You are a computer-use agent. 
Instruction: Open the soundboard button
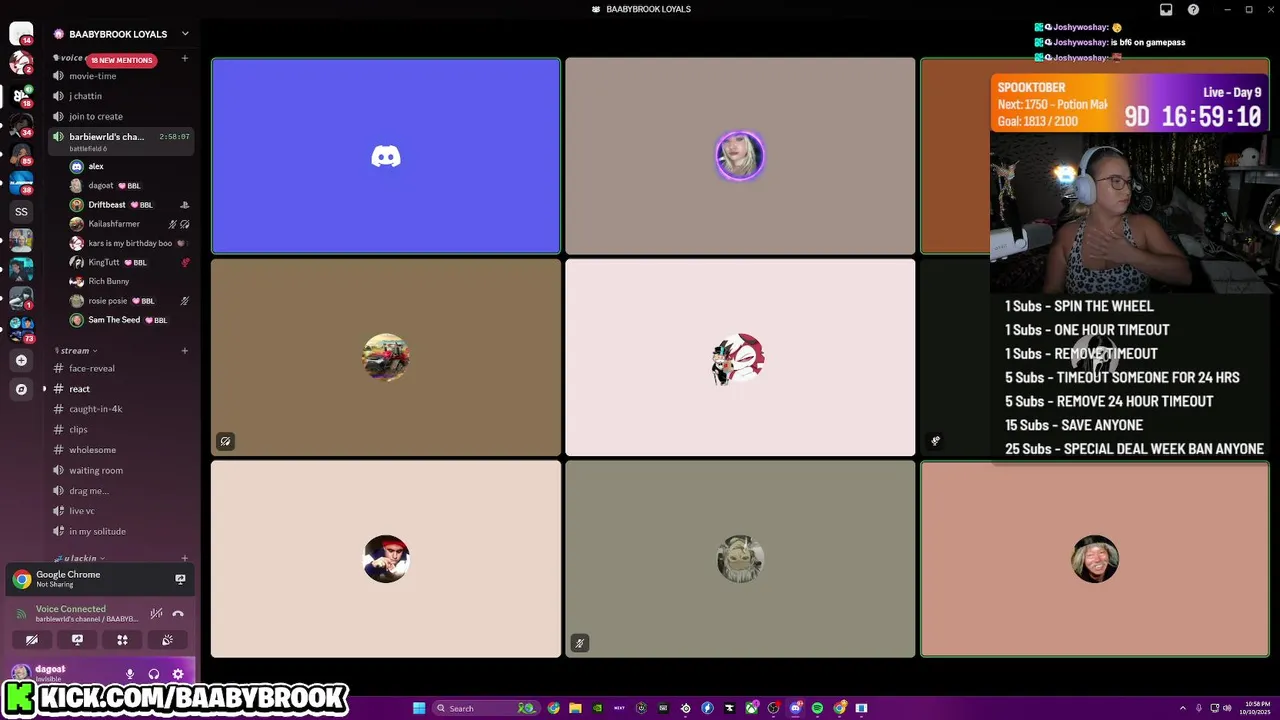167,640
